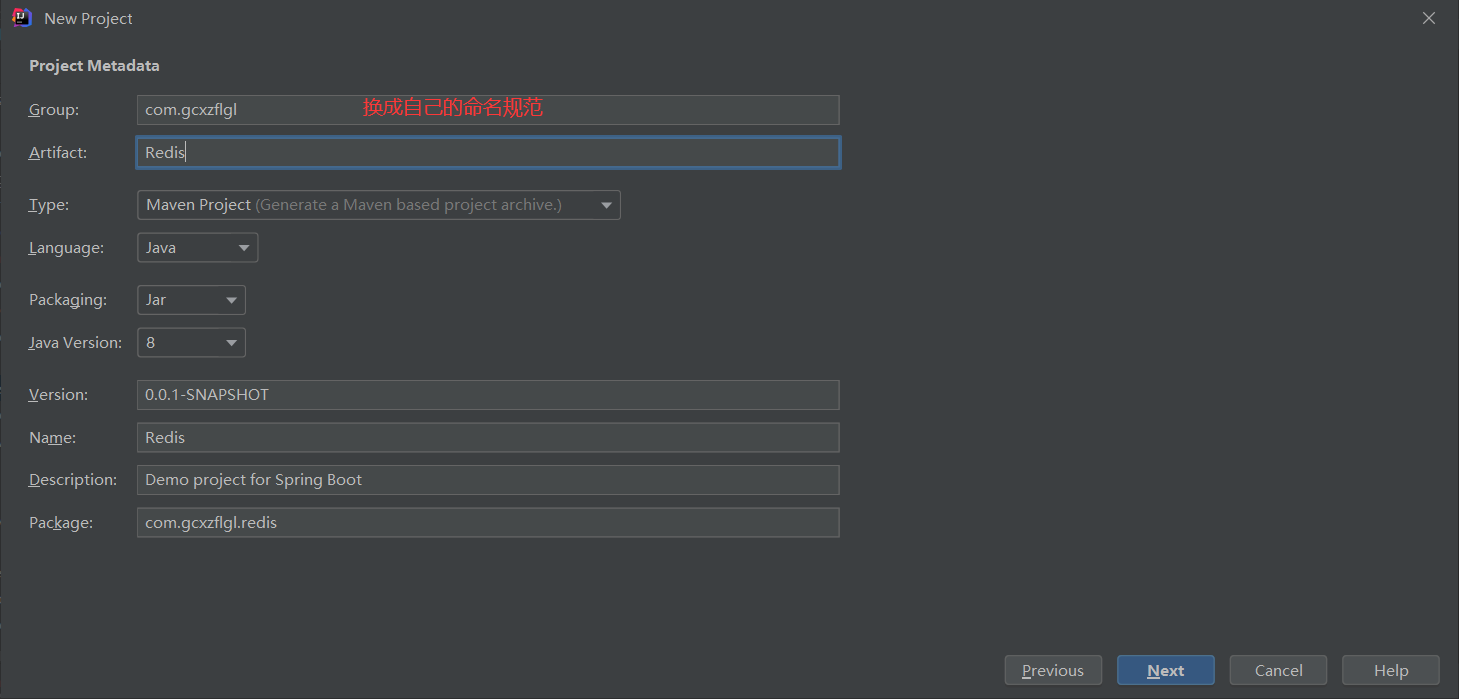
Task: Click the Version field with 0.0.1-SNAPSHOT
Action: point(488,395)
